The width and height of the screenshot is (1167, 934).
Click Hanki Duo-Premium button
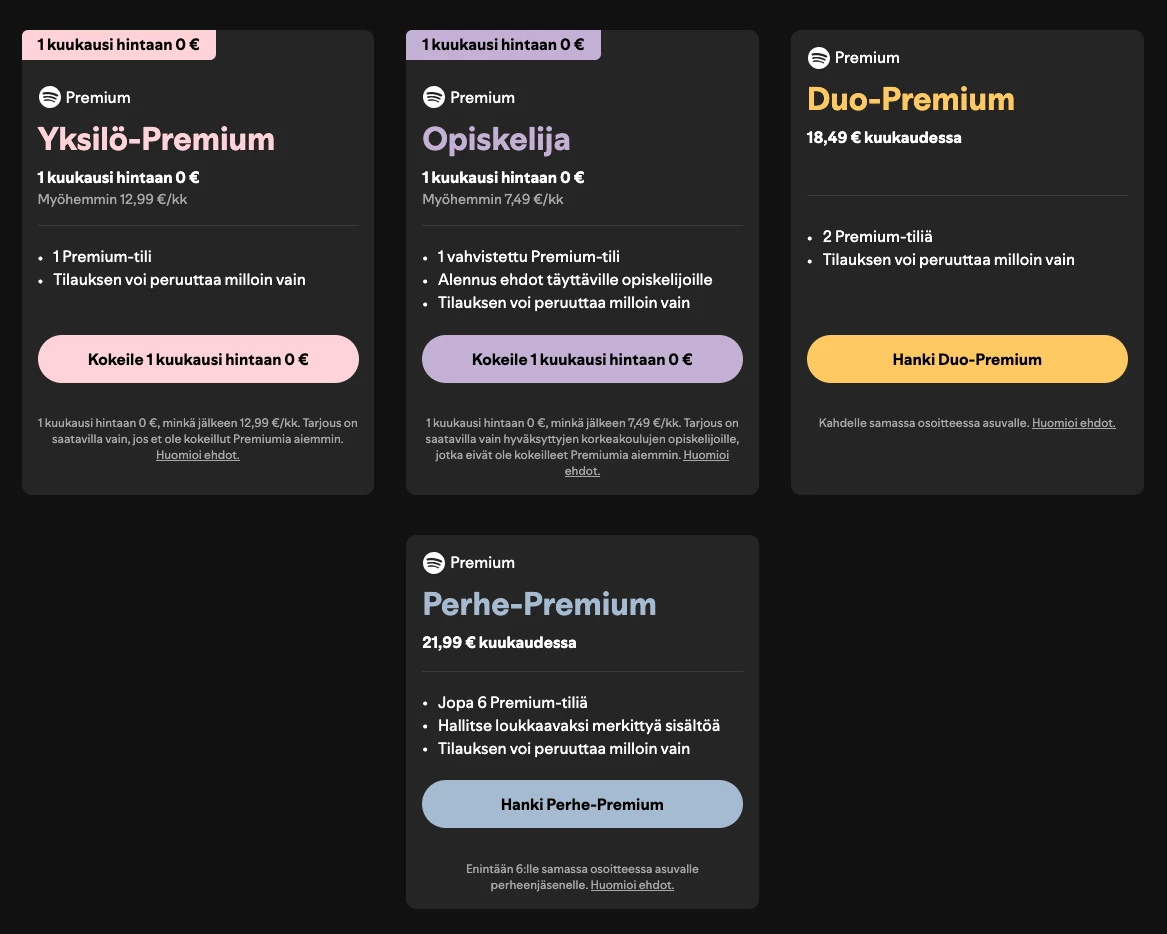(967, 359)
